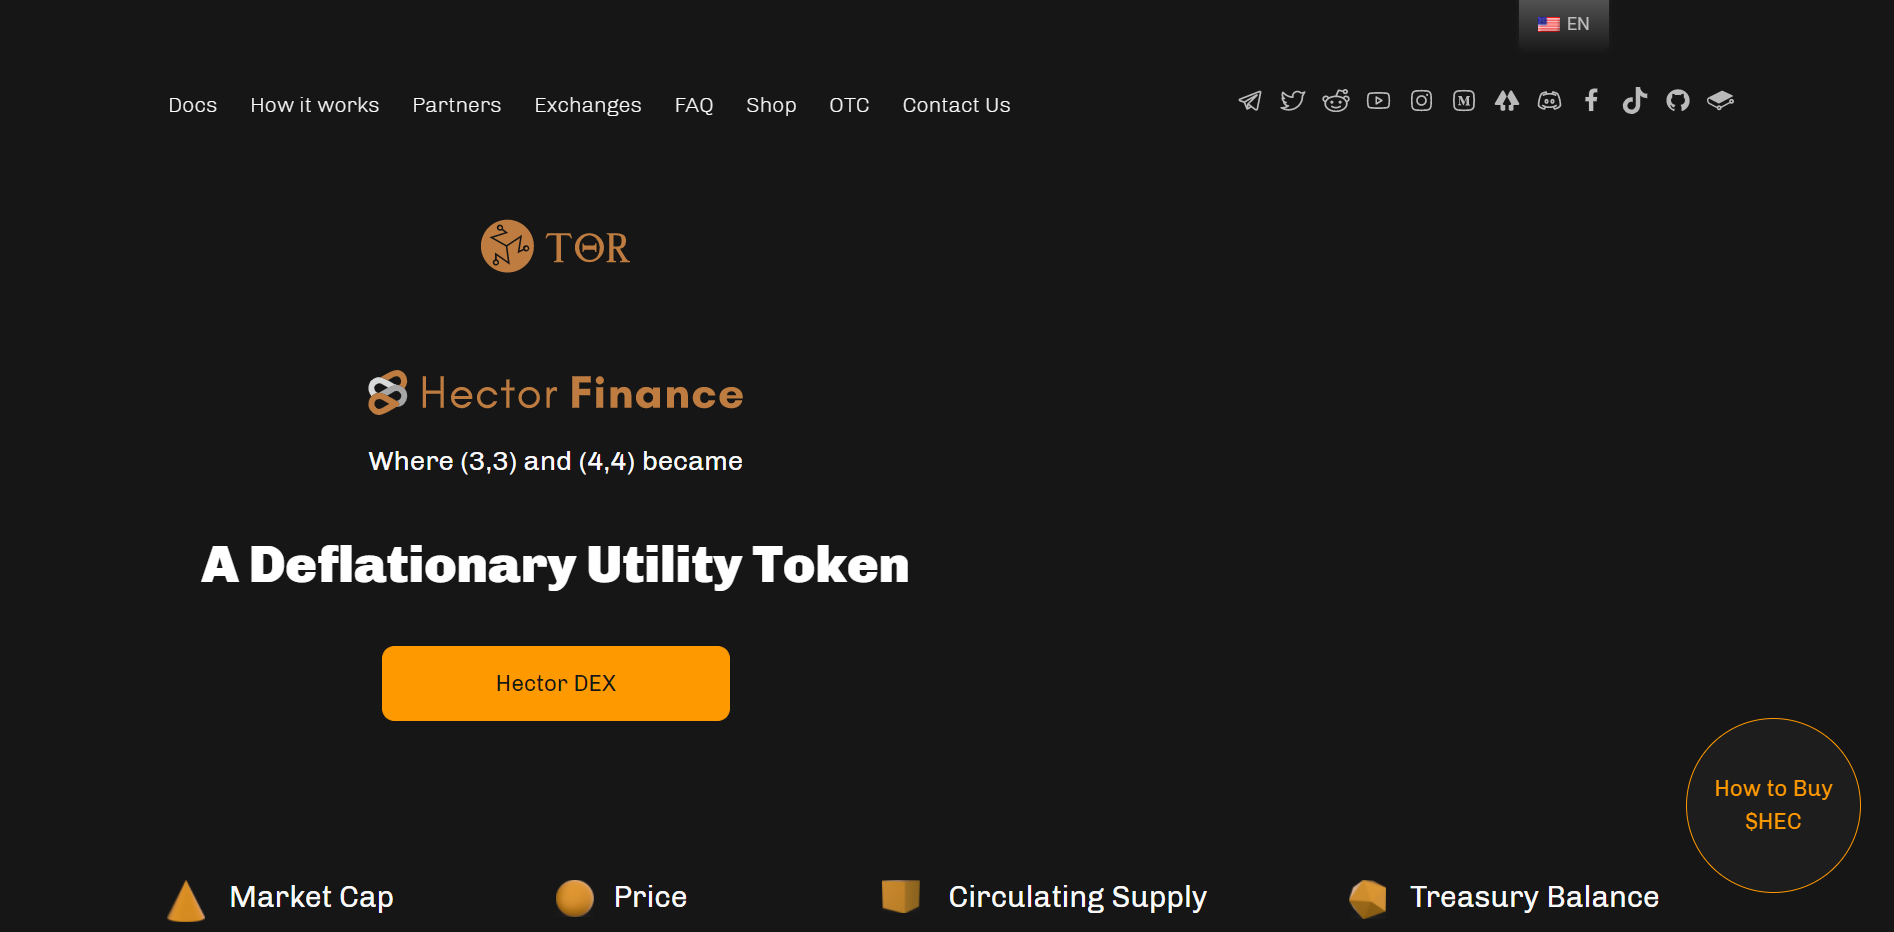Open the Twitter bird icon
The height and width of the screenshot is (932, 1894).
pyautogui.click(x=1293, y=101)
